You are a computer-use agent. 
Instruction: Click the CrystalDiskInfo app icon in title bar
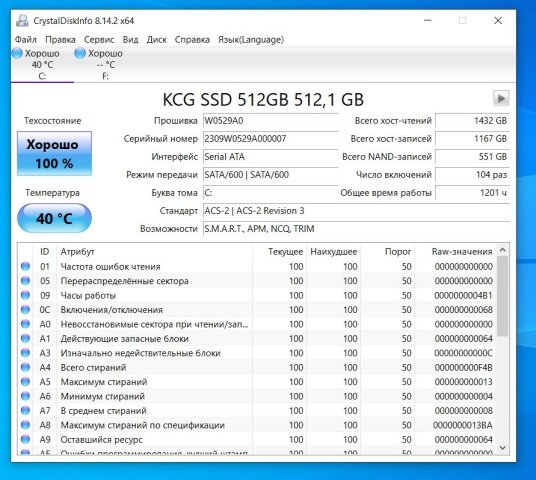(x=22, y=21)
